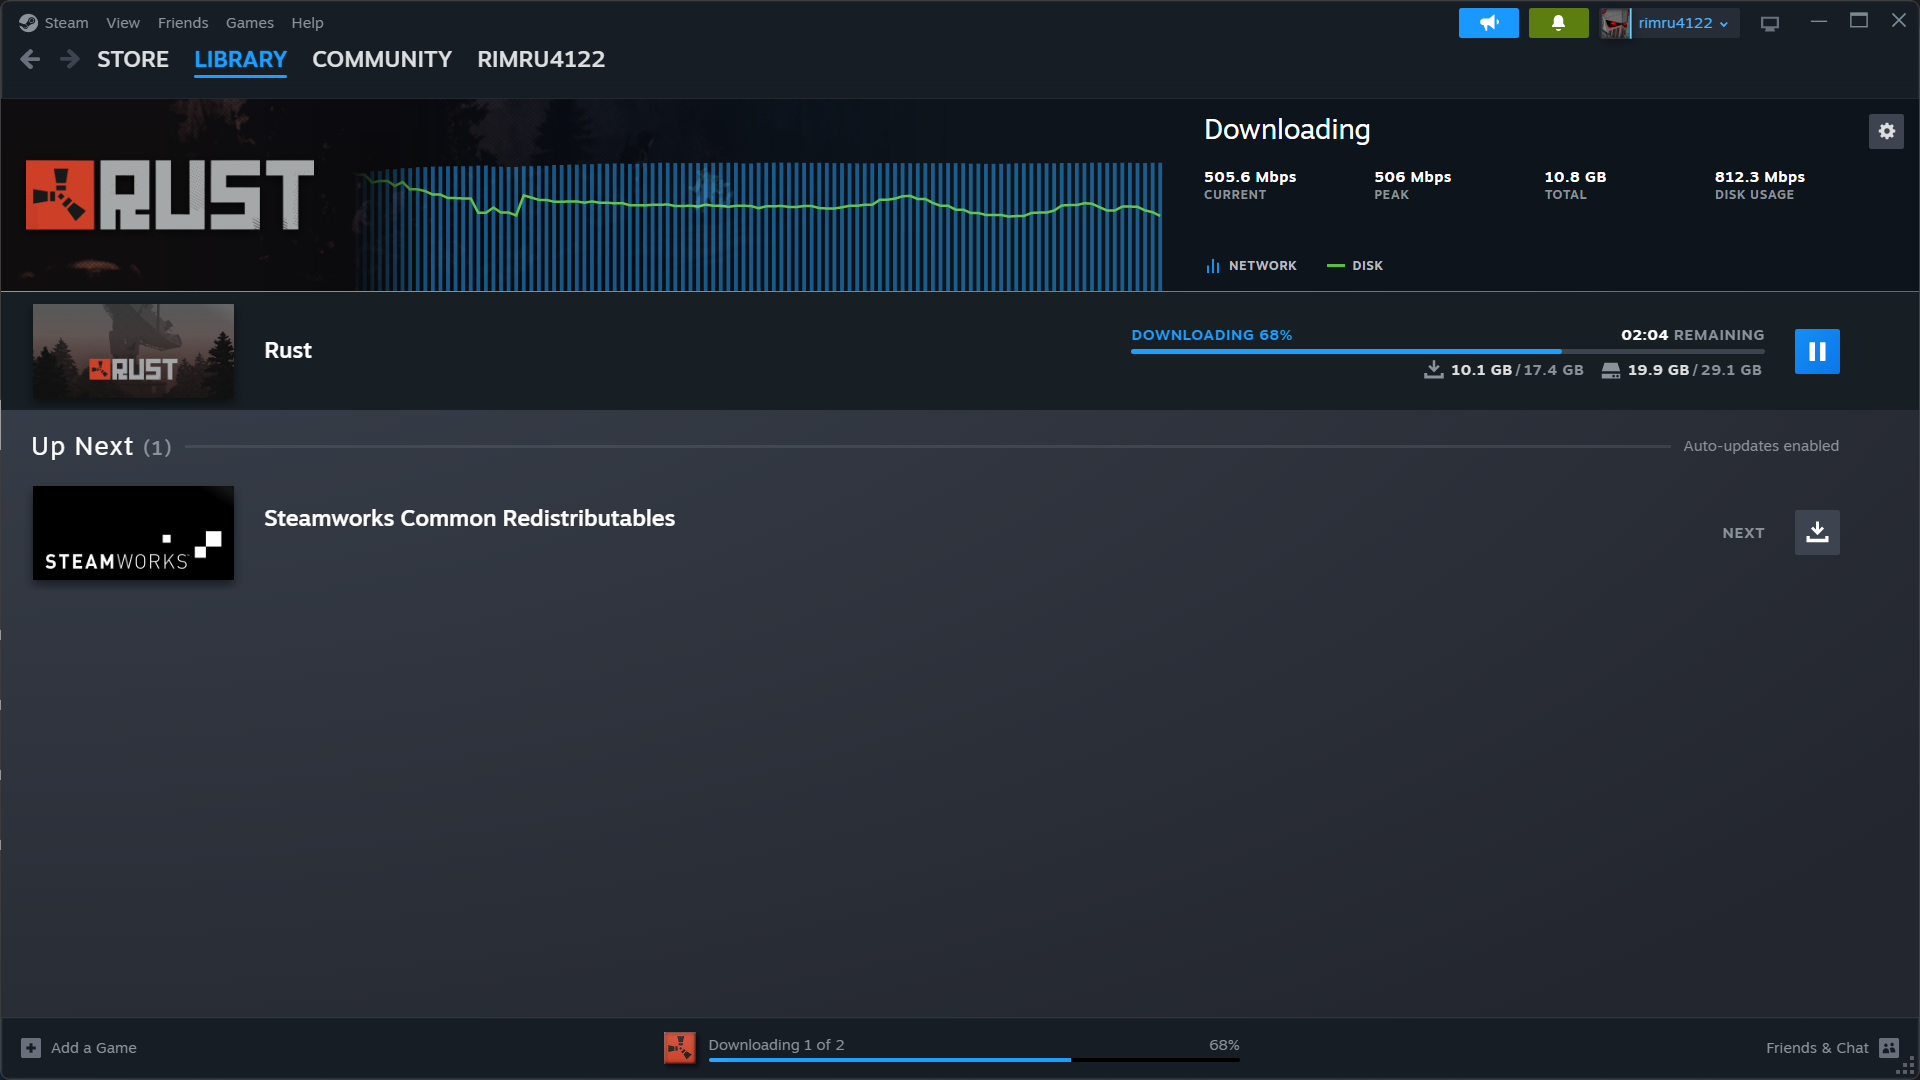The width and height of the screenshot is (1920, 1080).
Task: Click the Rust icon in the bottom download bar
Action: coord(680,1047)
